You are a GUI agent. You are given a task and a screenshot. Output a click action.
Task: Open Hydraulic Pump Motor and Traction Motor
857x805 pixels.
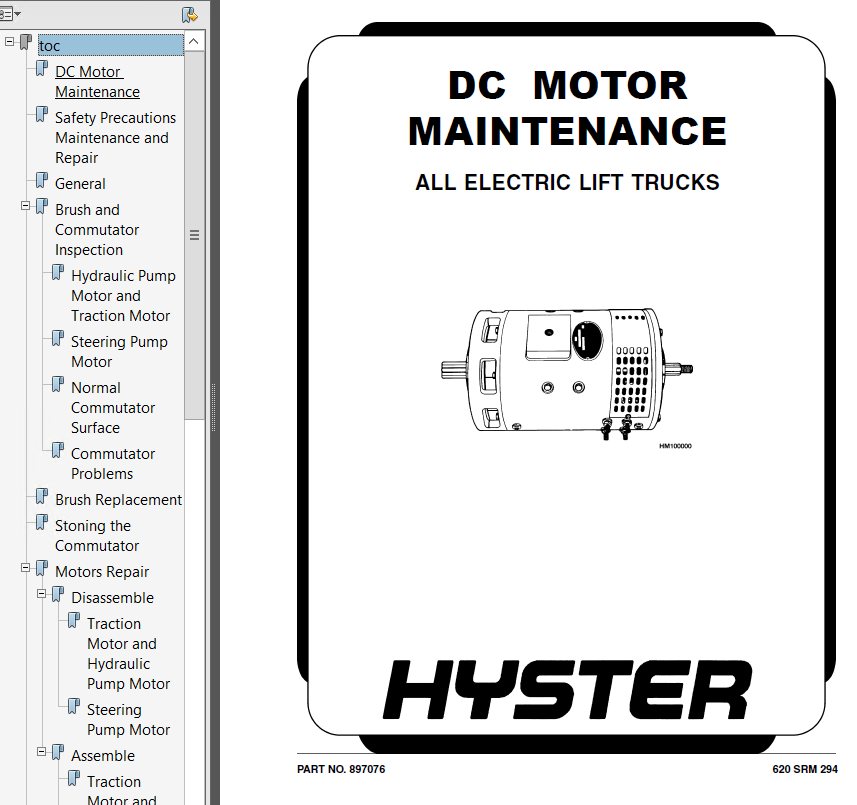click(123, 296)
